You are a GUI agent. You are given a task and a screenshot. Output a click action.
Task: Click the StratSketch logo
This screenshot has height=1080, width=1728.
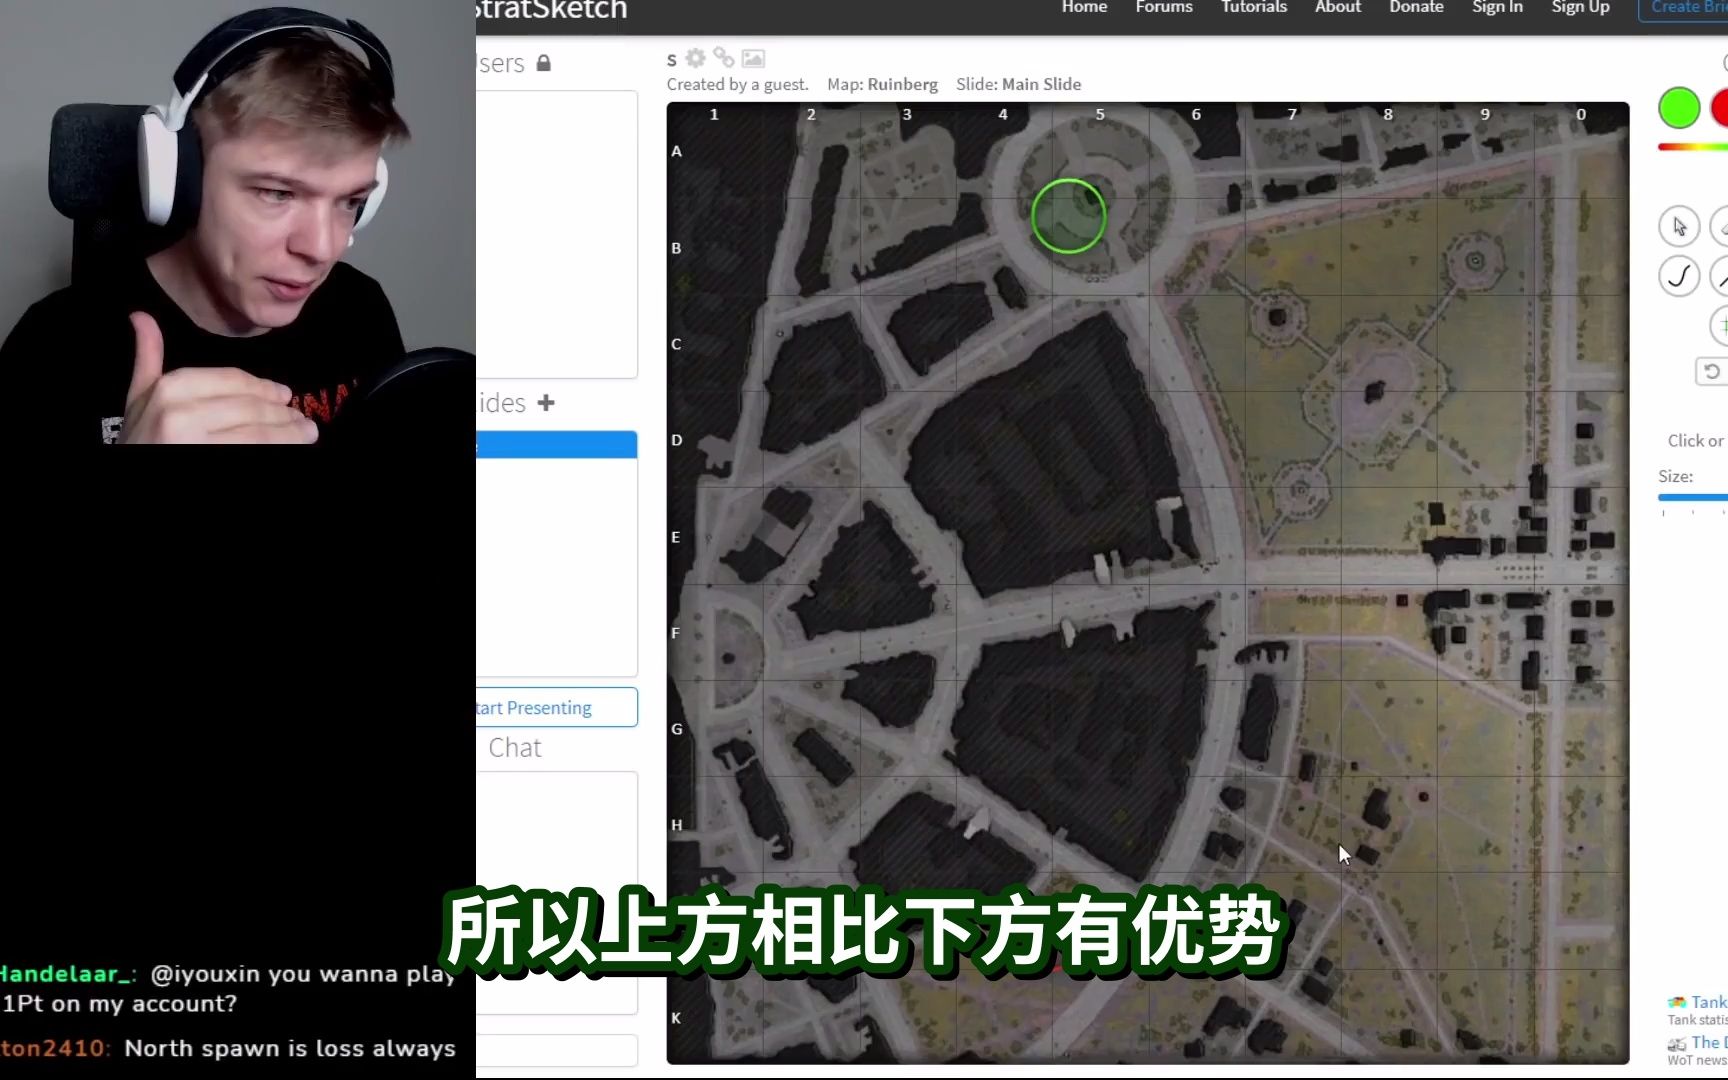pos(552,10)
